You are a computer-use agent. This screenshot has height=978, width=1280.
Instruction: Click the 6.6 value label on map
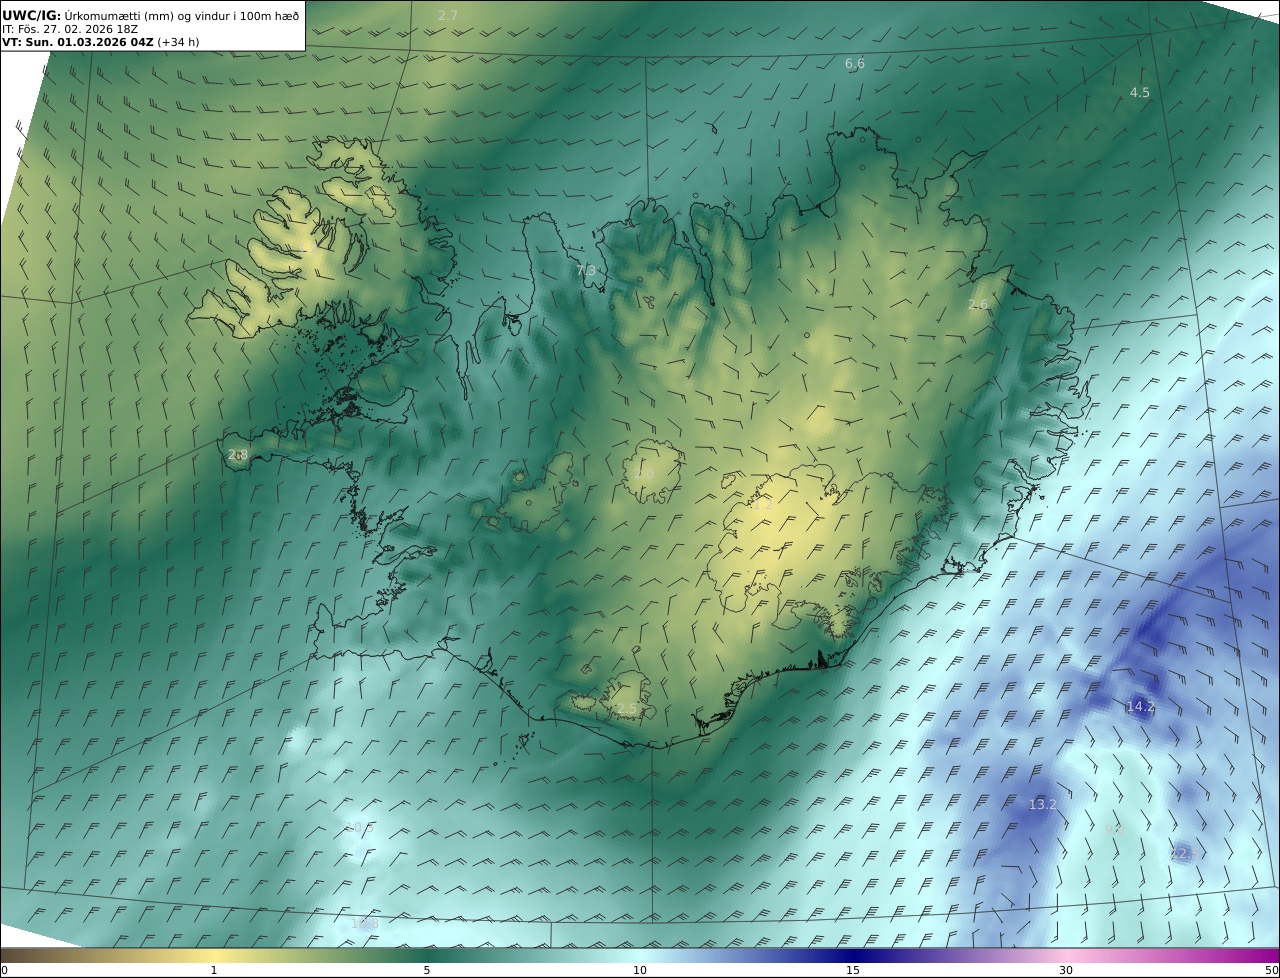[855, 64]
